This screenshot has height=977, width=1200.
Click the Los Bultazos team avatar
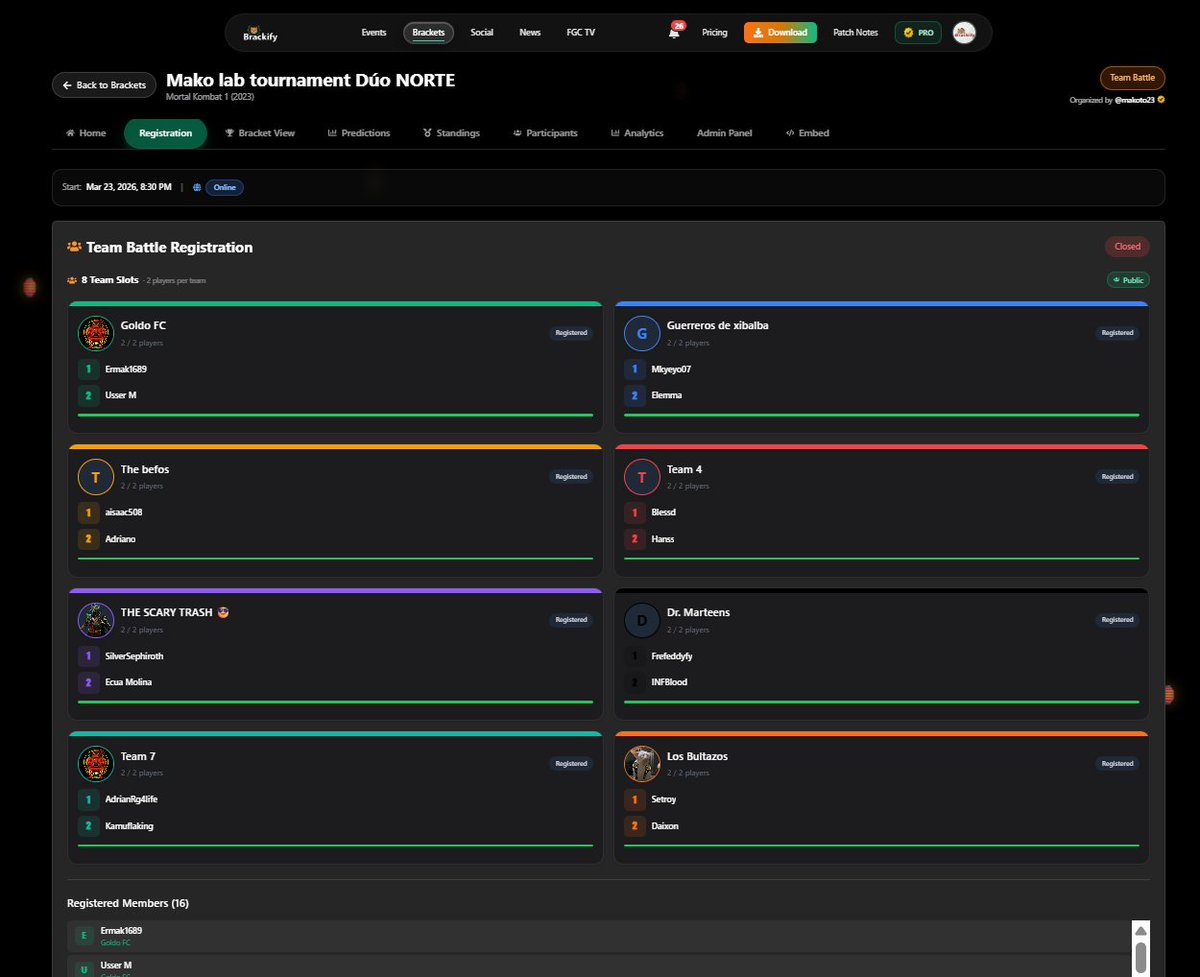tap(642, 764)
